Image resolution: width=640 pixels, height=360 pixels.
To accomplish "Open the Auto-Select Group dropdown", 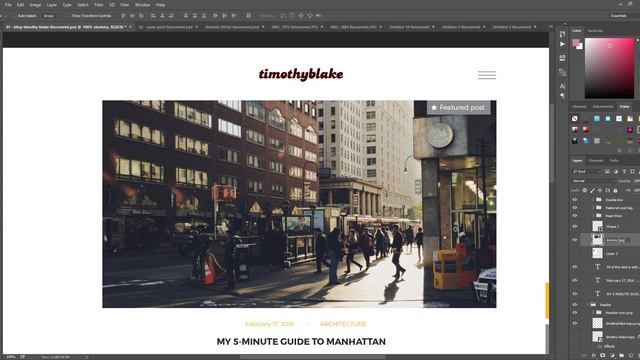I will click(x=51, y=16).
